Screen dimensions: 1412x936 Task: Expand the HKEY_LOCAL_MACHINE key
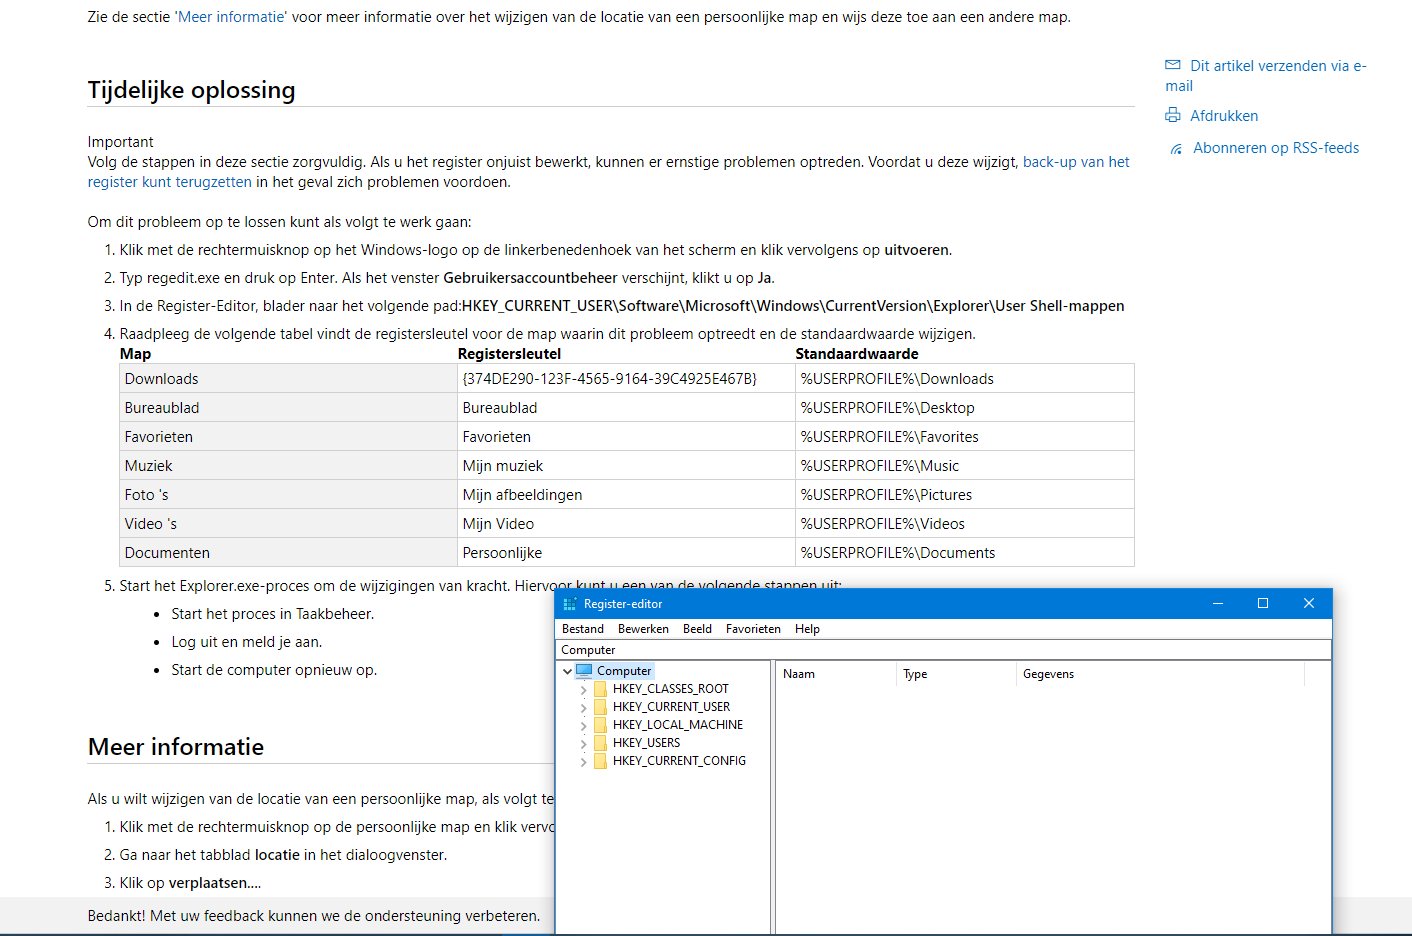[x=583, y=726]
